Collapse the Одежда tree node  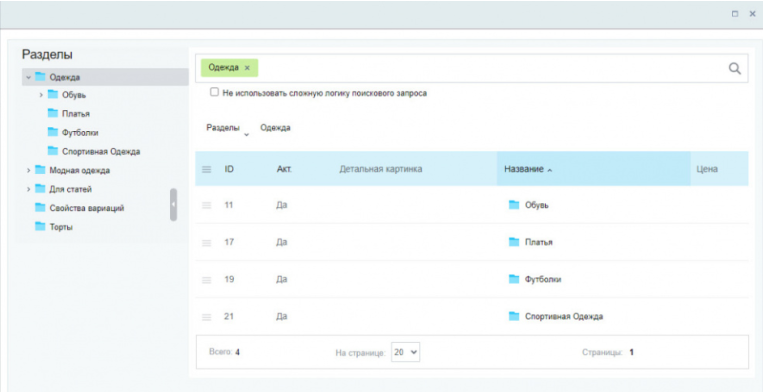[x=28, y=77]
